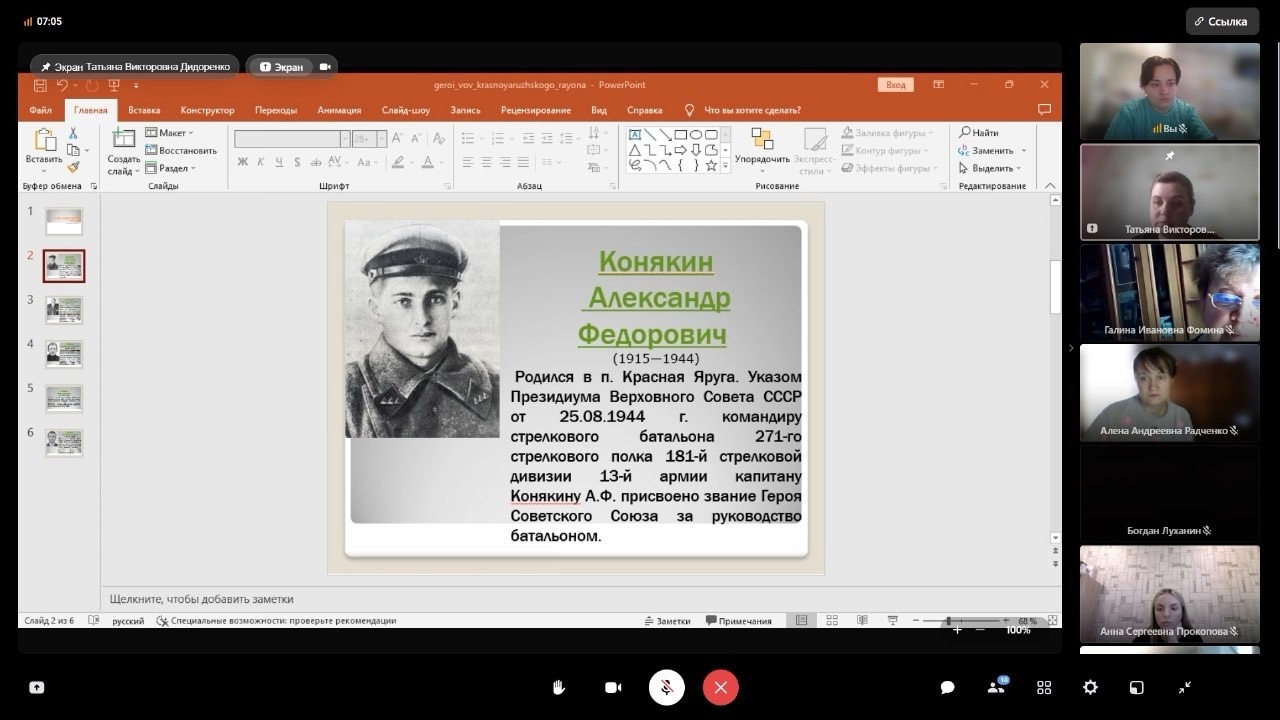Zoom in shared screen with plus button
The image size is (1280, 720).
[x=957, y=630]
